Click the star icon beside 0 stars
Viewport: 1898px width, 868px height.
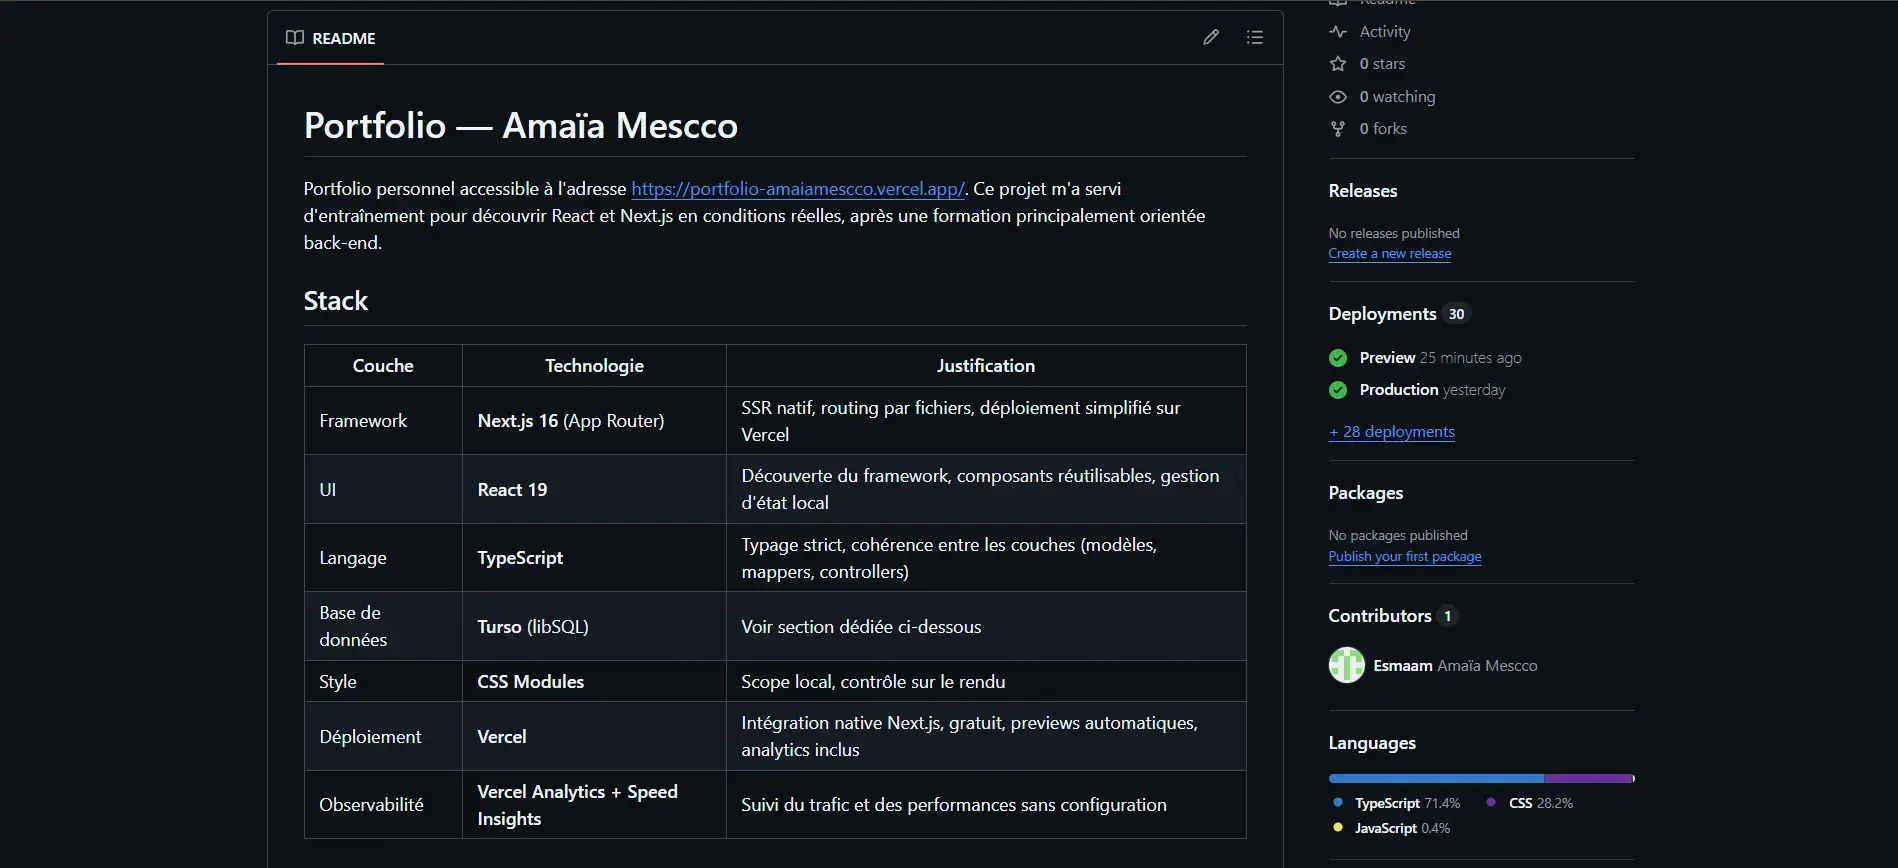[1338, 64]
